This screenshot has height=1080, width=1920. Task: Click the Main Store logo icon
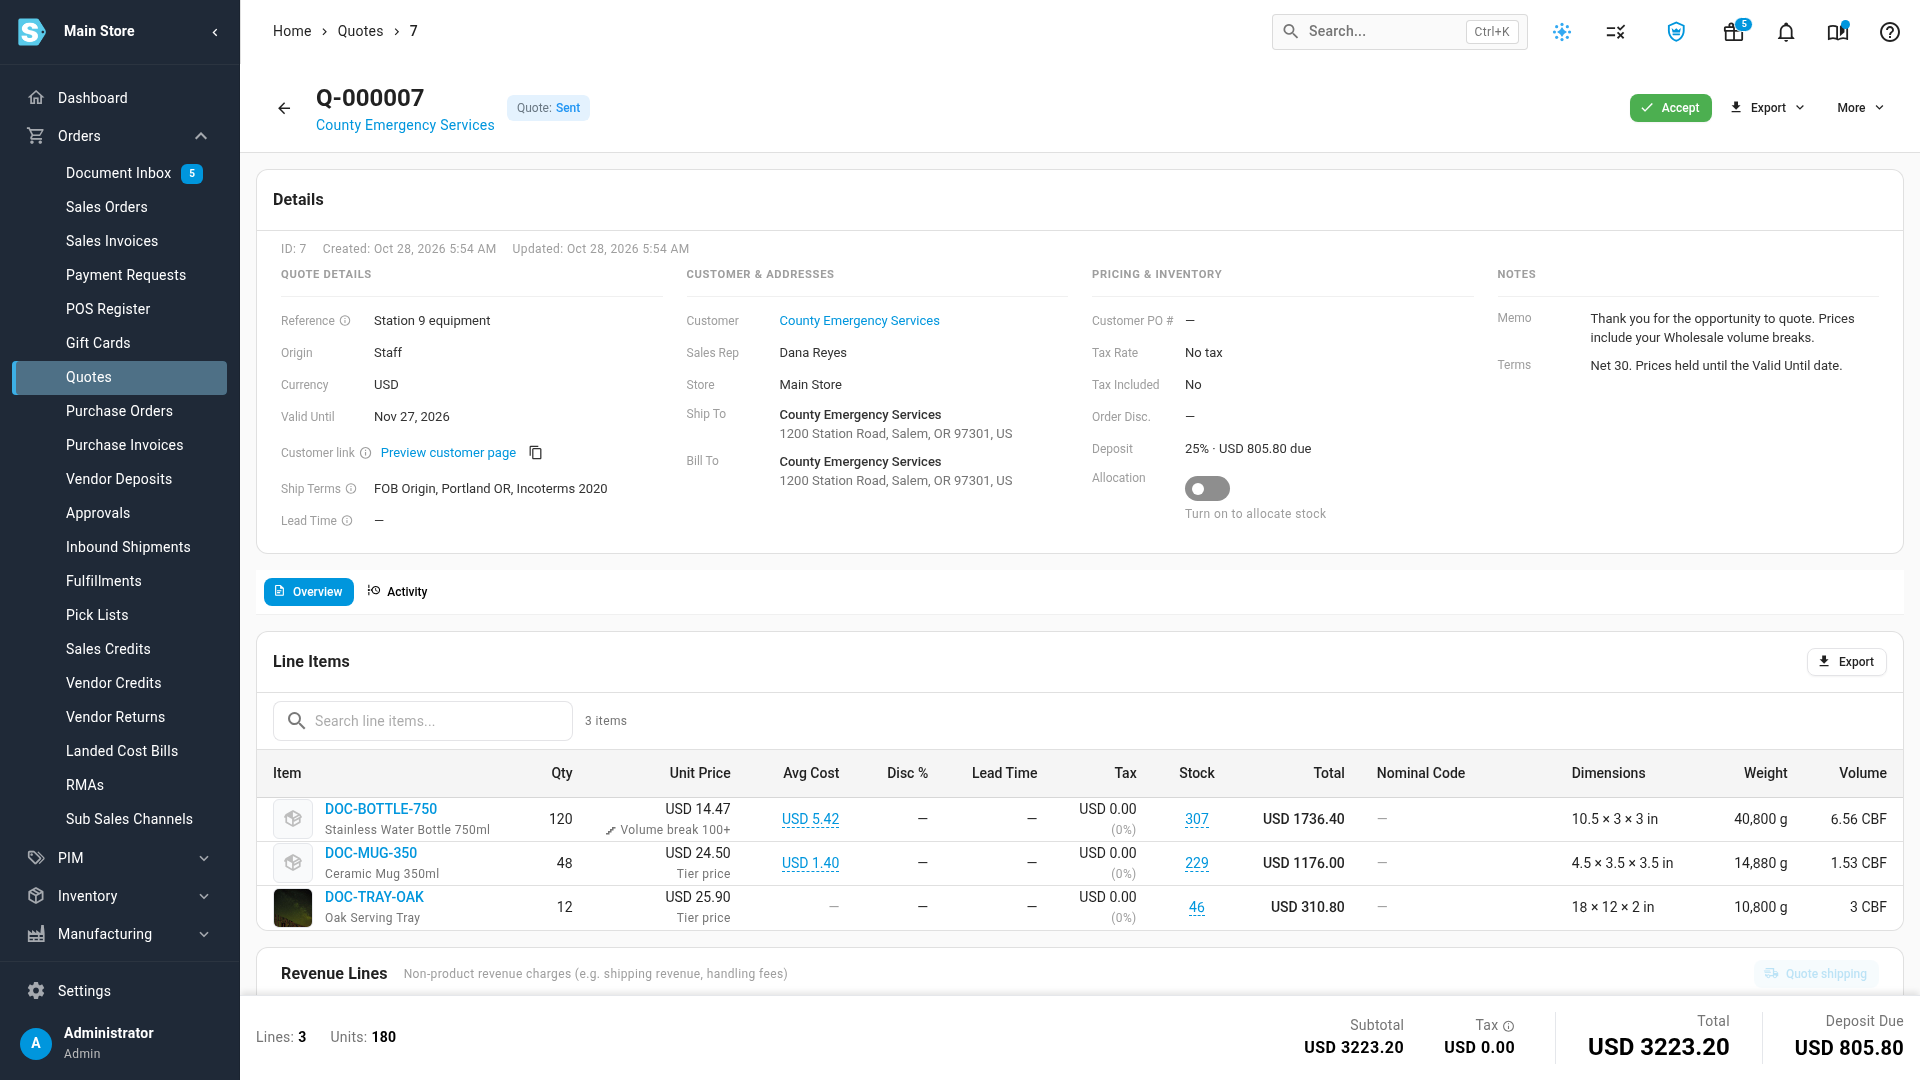click(x=32, y=32)
